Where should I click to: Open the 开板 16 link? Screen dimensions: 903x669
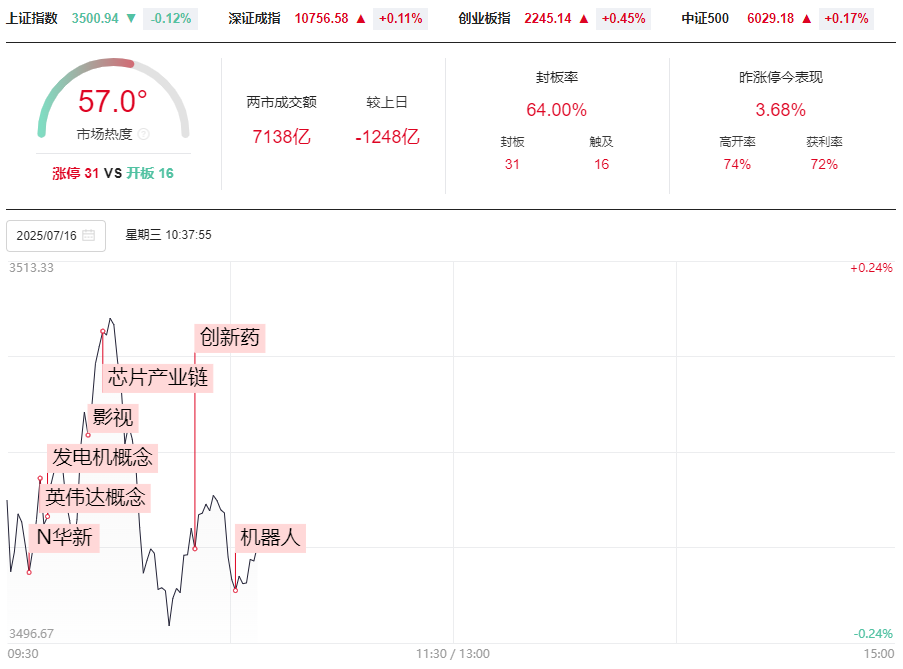pos(150,173)
